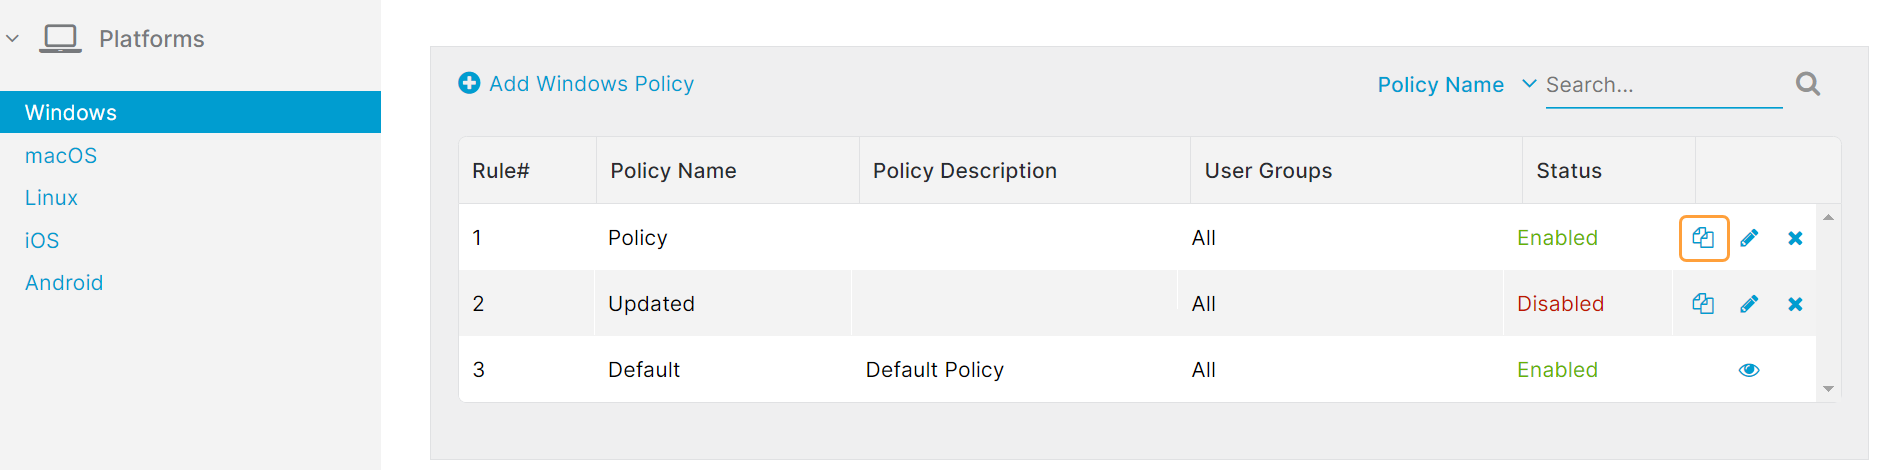Click the Add Windows Policy link
Screen dimensions: 1877x470
pos(591,84)
